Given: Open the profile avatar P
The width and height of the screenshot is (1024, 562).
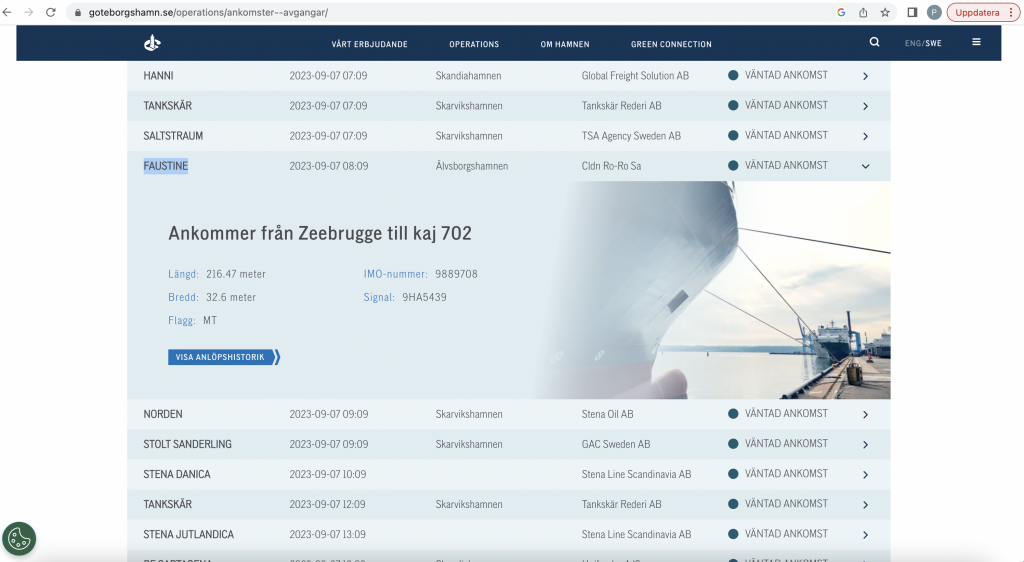Looking at the screenshot, I should tap(934, 12).
